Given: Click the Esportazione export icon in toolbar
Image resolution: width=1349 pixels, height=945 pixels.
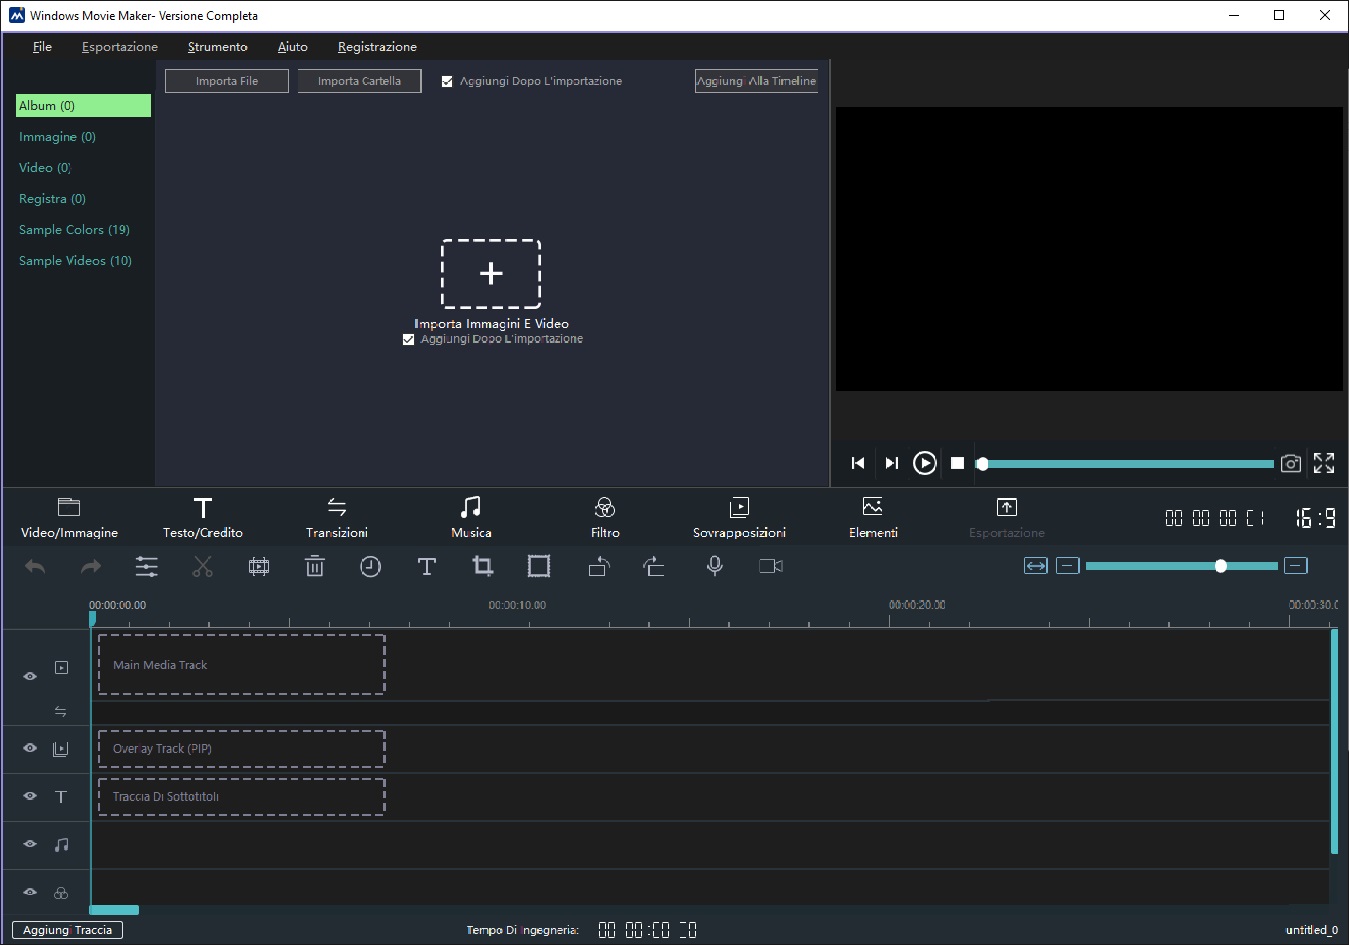Looking at the screenshot, I should tap(1007, 518).
